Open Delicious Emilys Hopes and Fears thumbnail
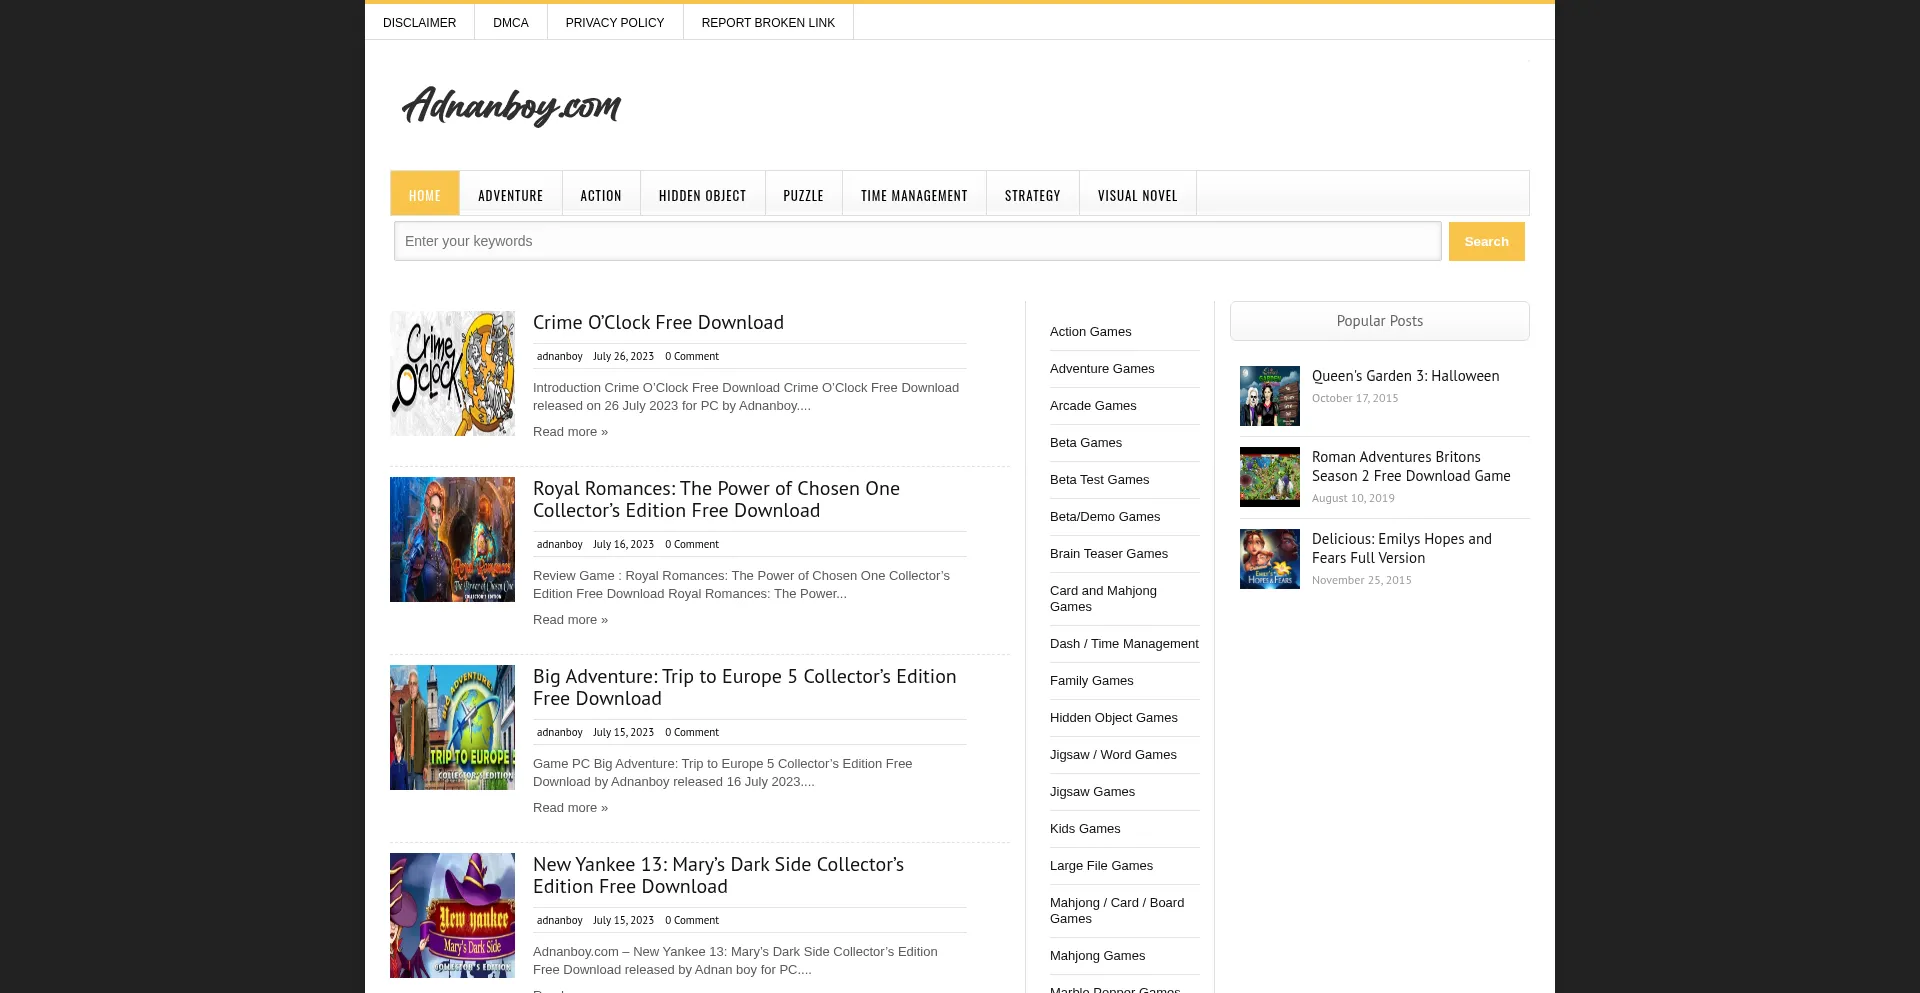This screenshot has height=993, width=1920. click(x=1269, y=558)
